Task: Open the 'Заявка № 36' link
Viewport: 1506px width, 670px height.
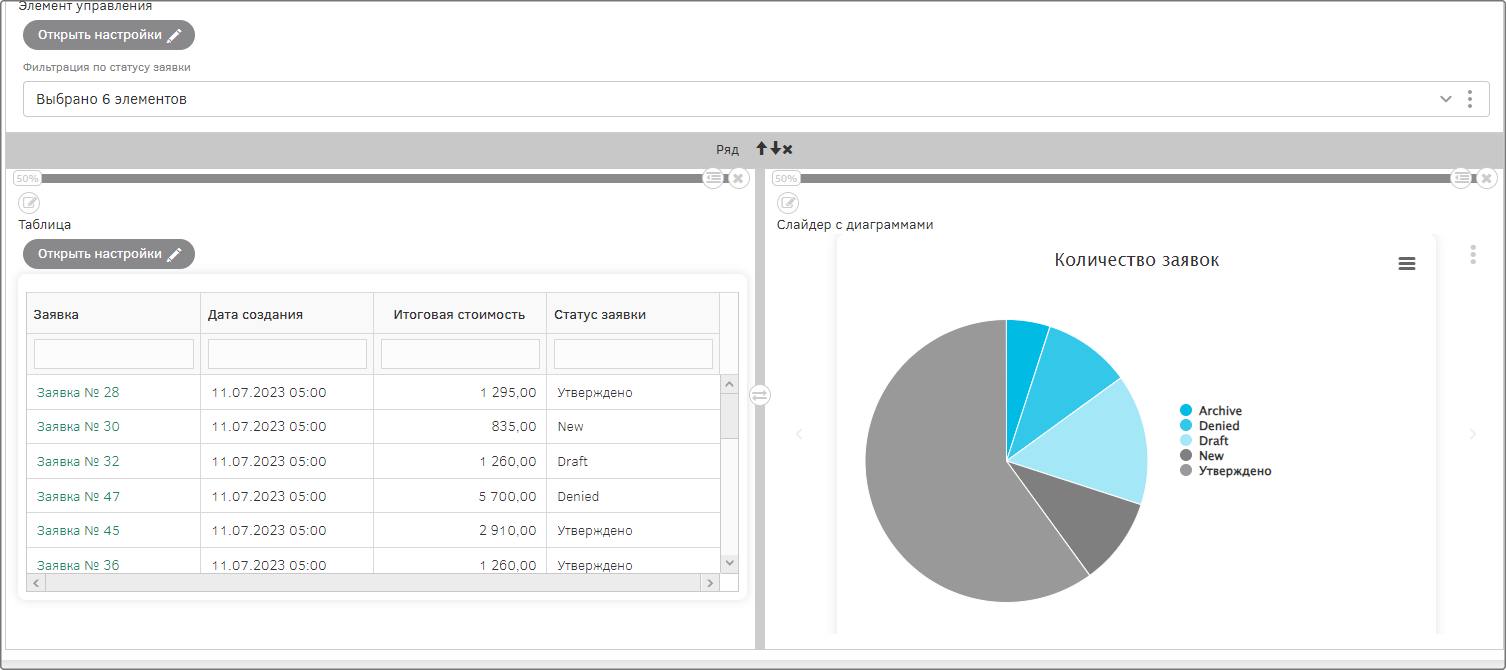Action: click(78, 565)
